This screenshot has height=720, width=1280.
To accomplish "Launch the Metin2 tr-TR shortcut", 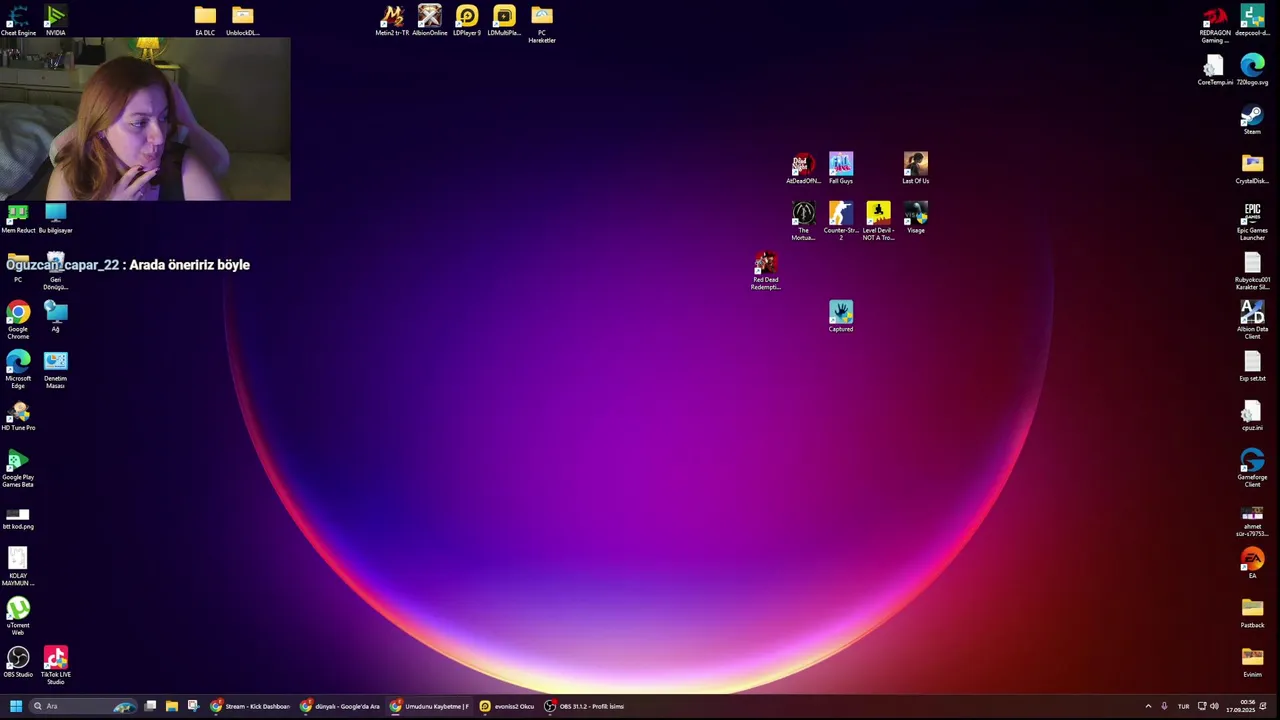I will pyautogui.click(x=392, y=20).
